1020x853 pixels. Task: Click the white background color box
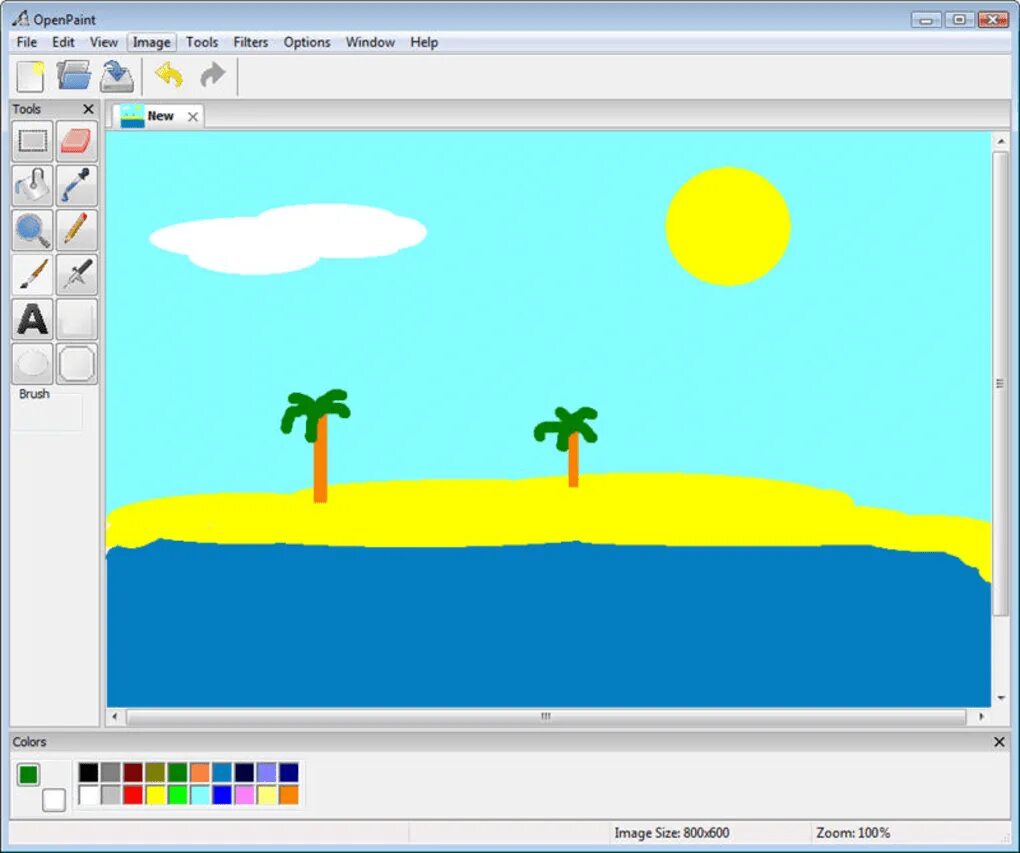click(54, 800)
